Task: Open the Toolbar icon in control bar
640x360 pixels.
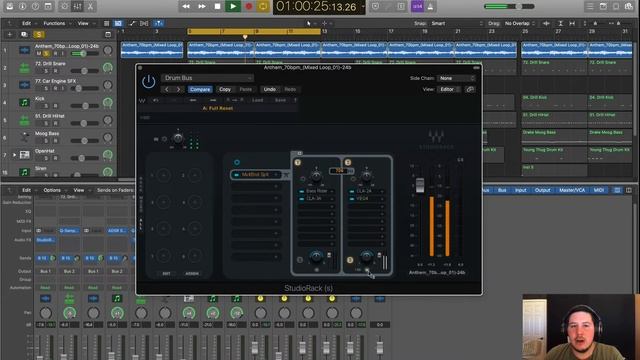Action: [48, 7]
